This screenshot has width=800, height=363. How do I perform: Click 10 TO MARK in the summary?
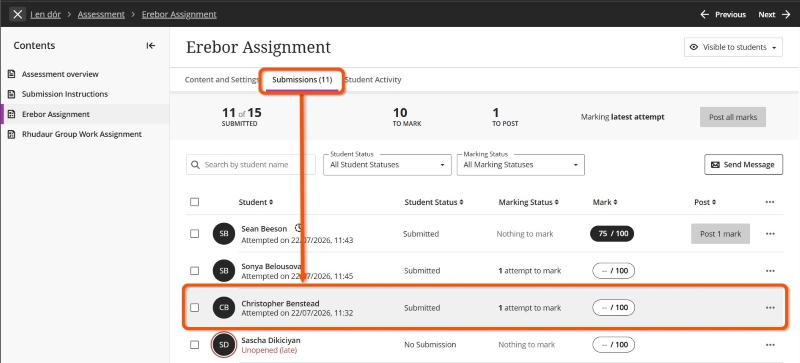click(x=407, y=117)
